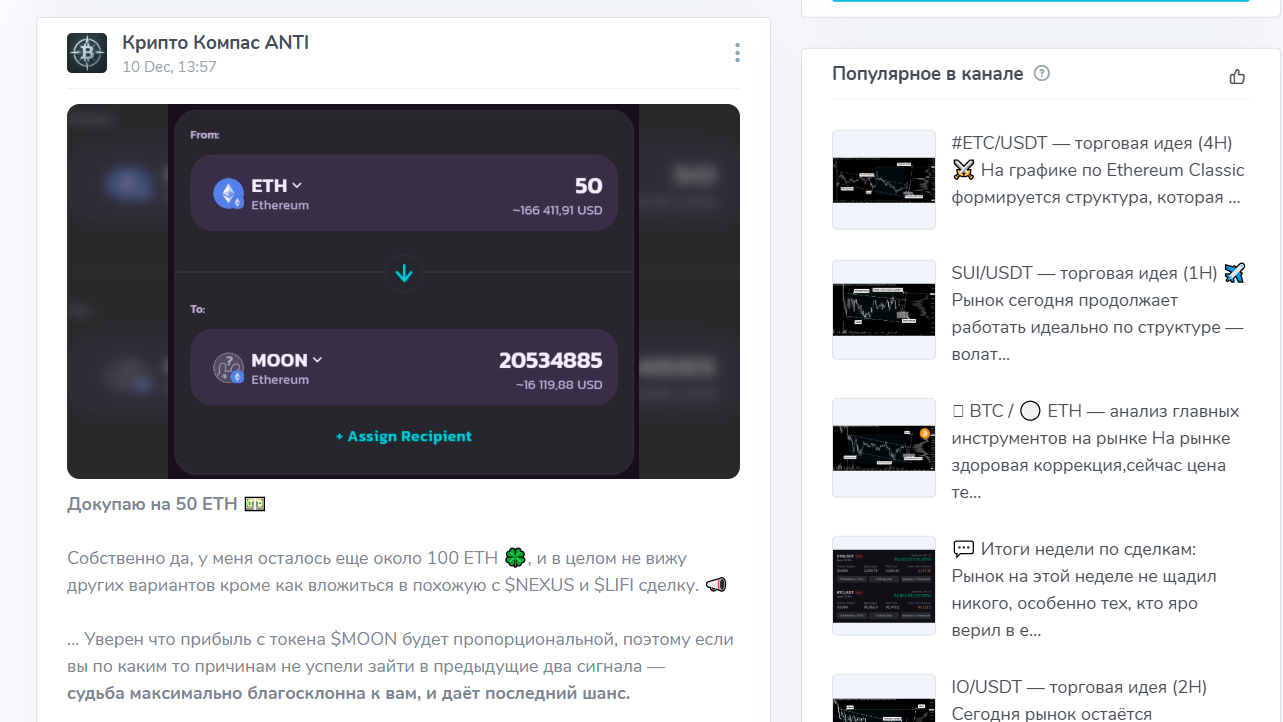The width and height of the screenshot is (1283, 722).
Task: Open the BTC / ETH analysis thumbnail
Action: [x=884, y=448]
